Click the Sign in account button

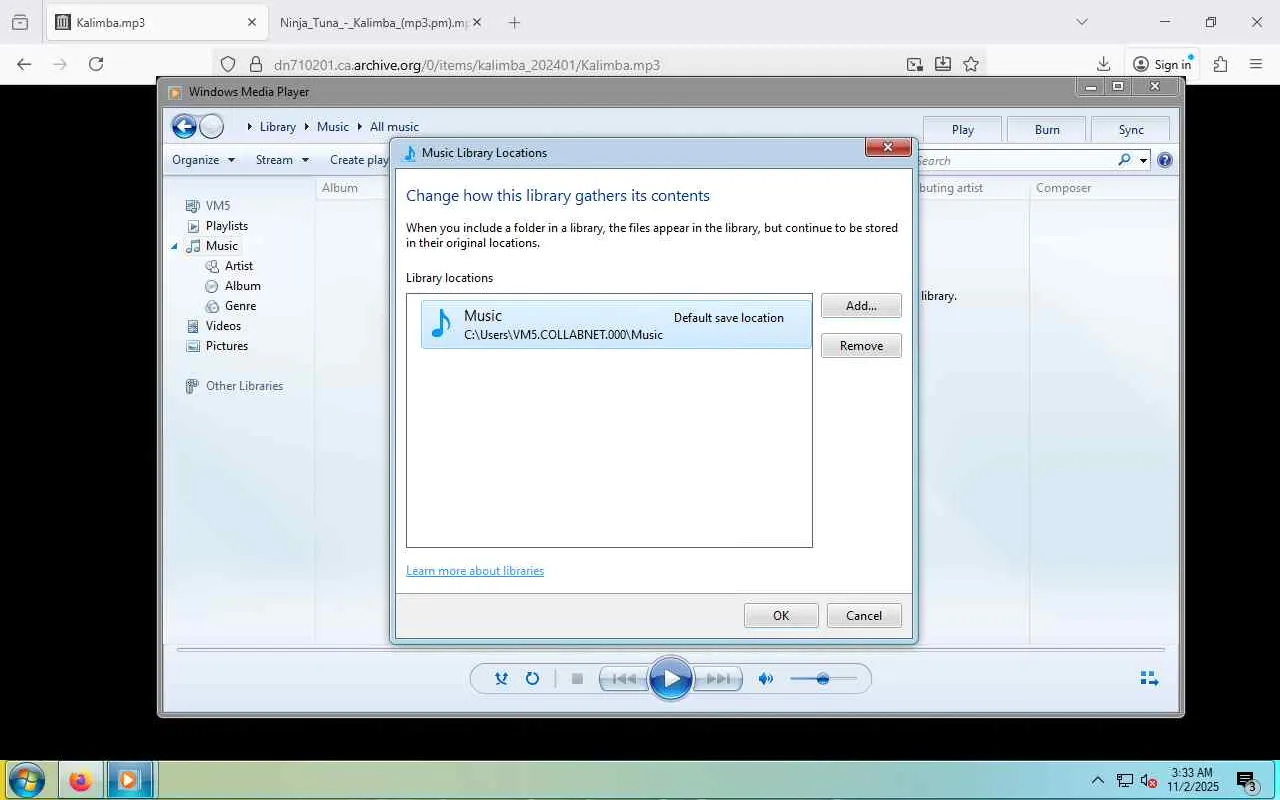(1162, 64)
